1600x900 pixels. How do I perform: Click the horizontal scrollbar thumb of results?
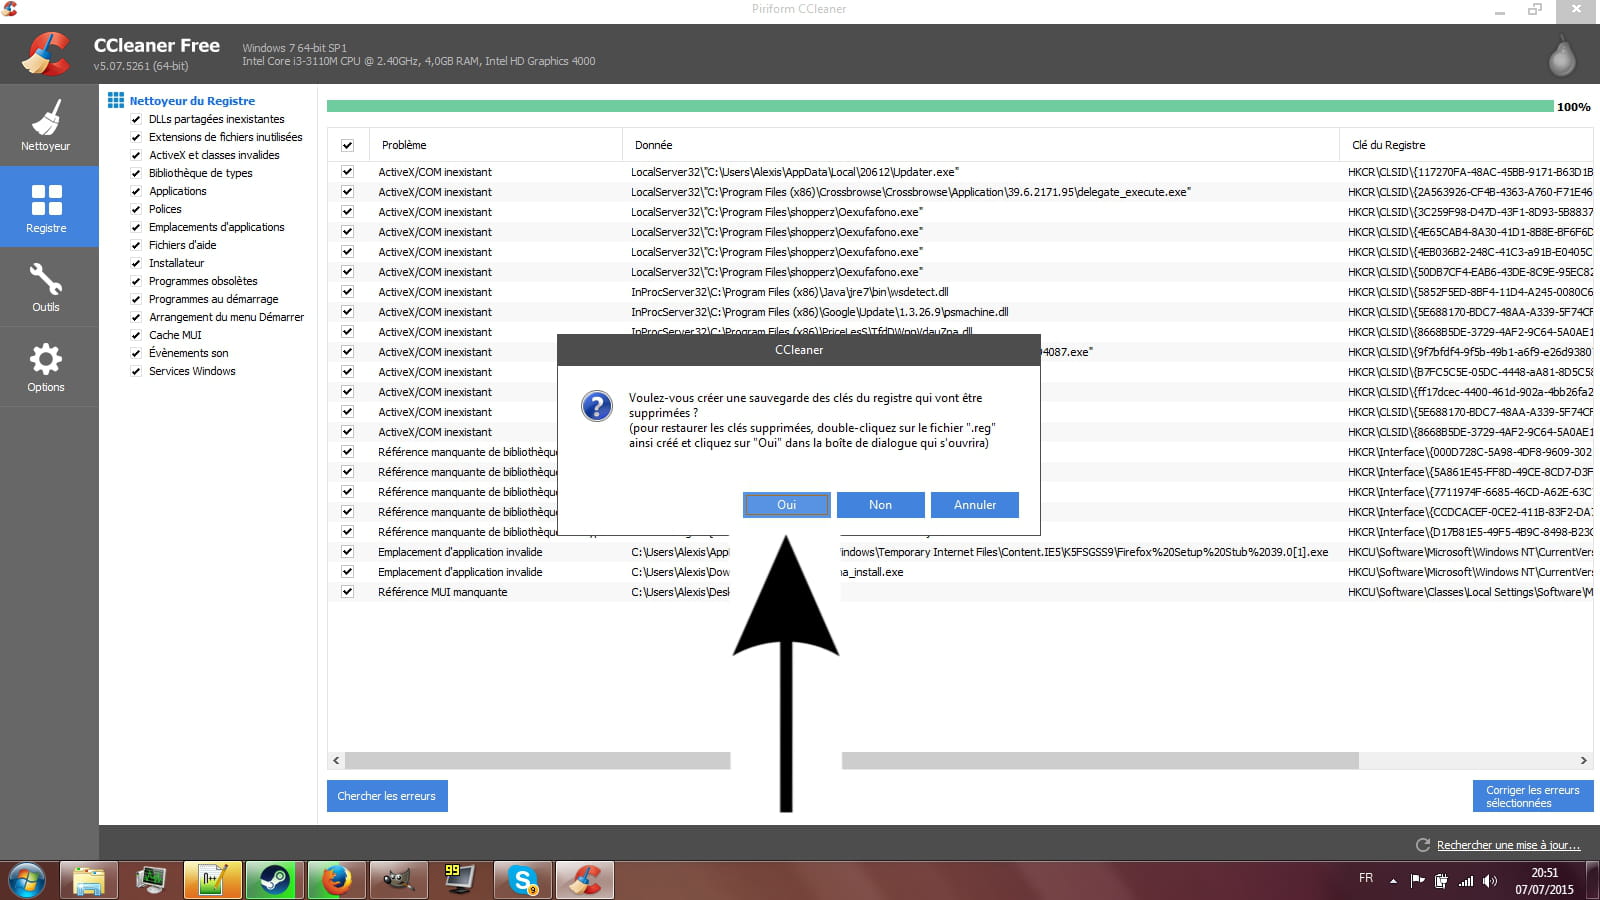click(852, 761)
